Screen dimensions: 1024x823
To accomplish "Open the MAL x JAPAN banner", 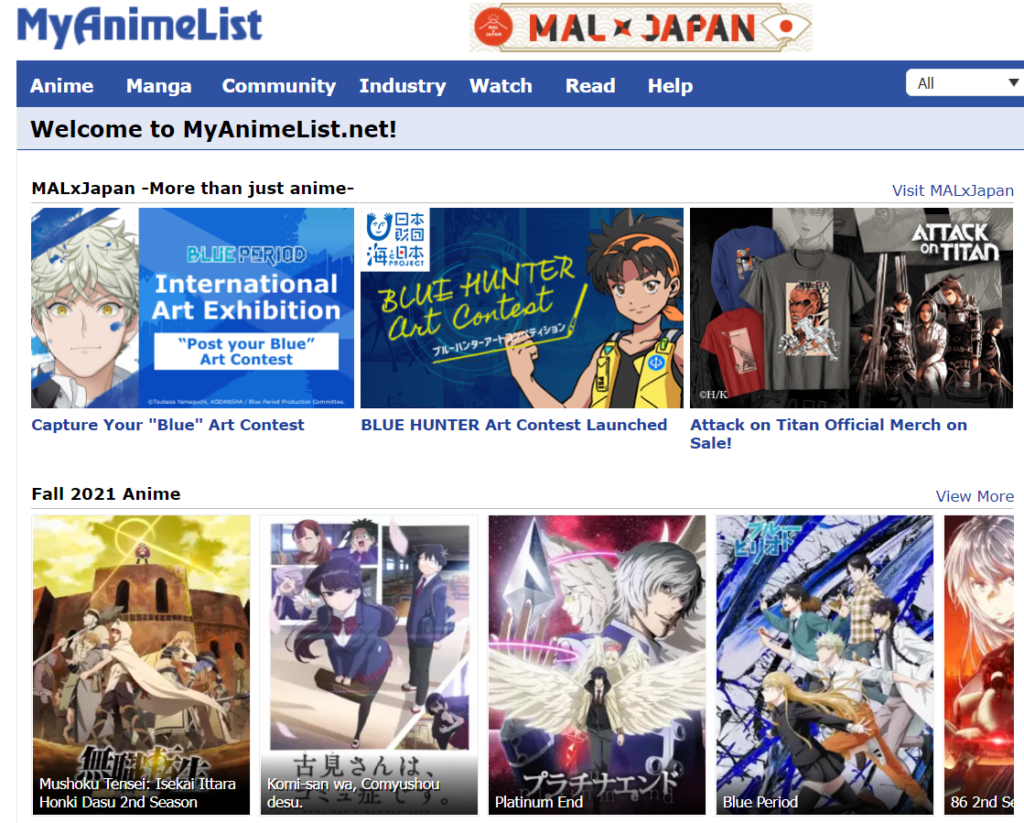I will [641, 27].
